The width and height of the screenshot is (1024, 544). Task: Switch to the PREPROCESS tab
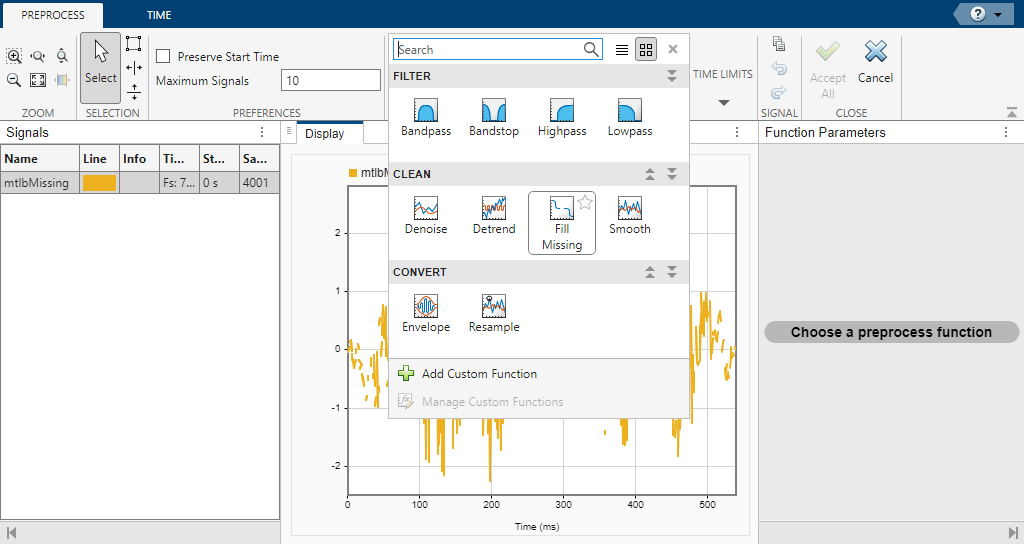click(x=53, y=15)
